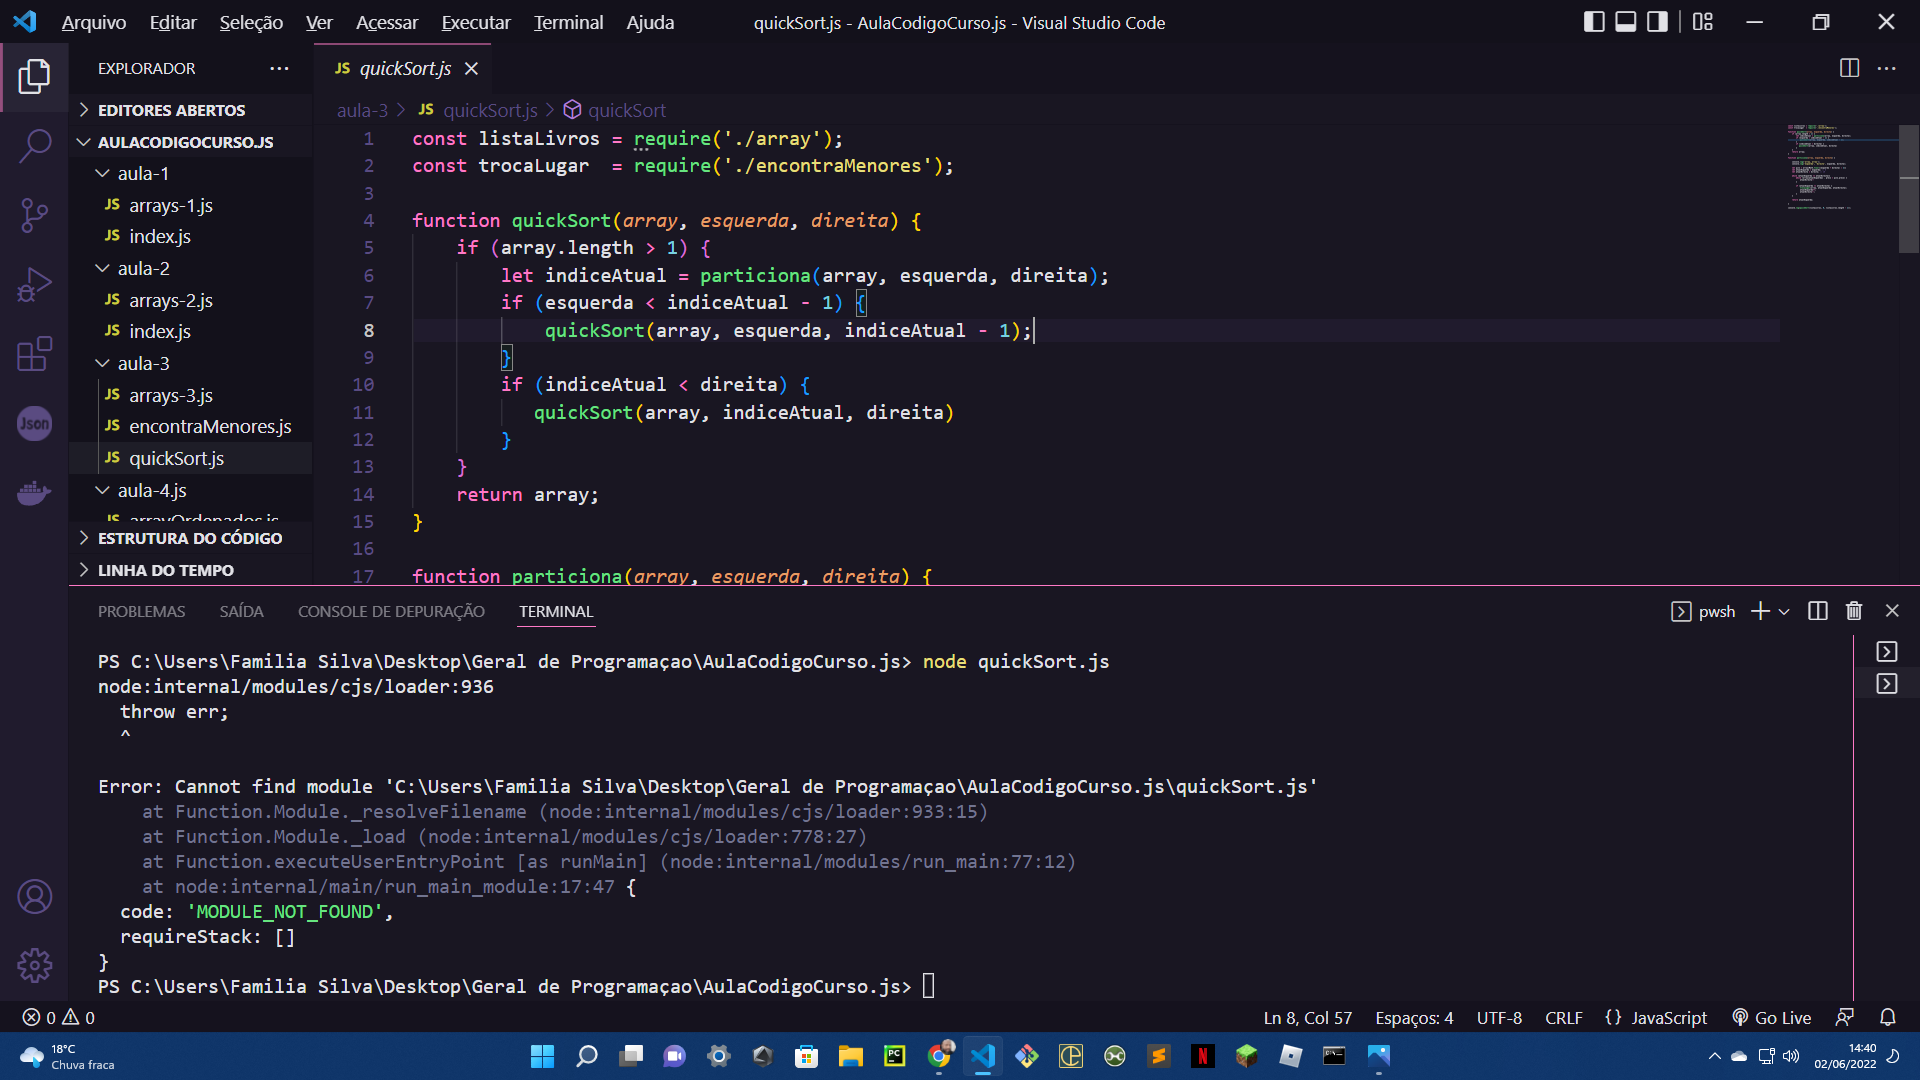Kill the terminal with trash icon
This screenshot has width=1920, height=1080.
point(1854,611)
